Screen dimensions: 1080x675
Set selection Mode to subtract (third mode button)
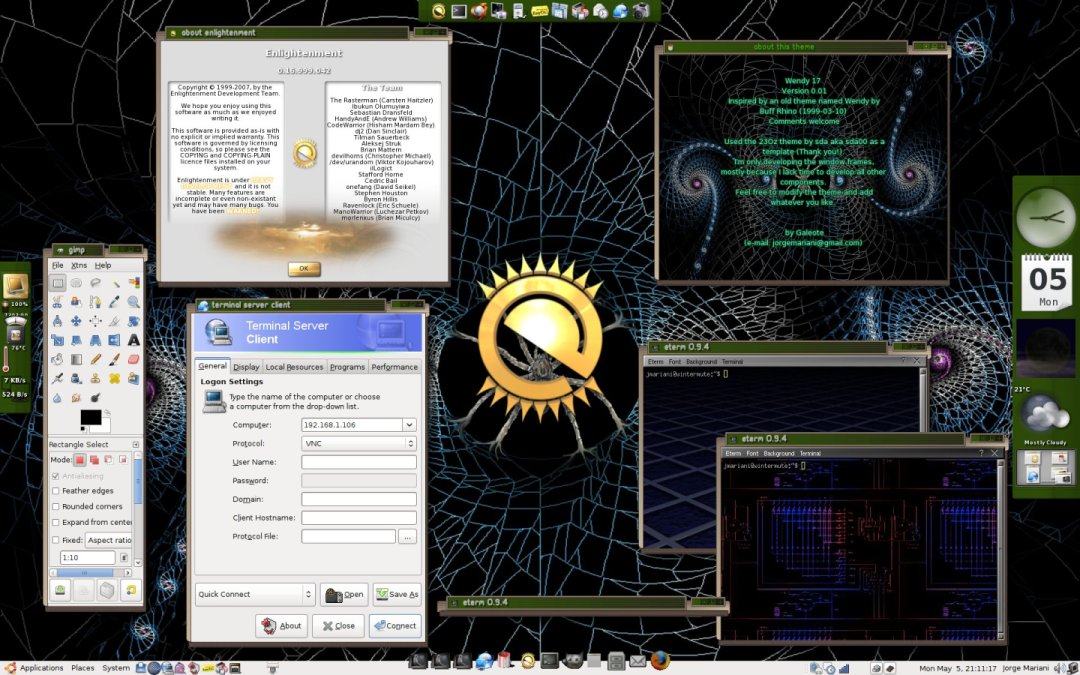click(x=109, y=460)
